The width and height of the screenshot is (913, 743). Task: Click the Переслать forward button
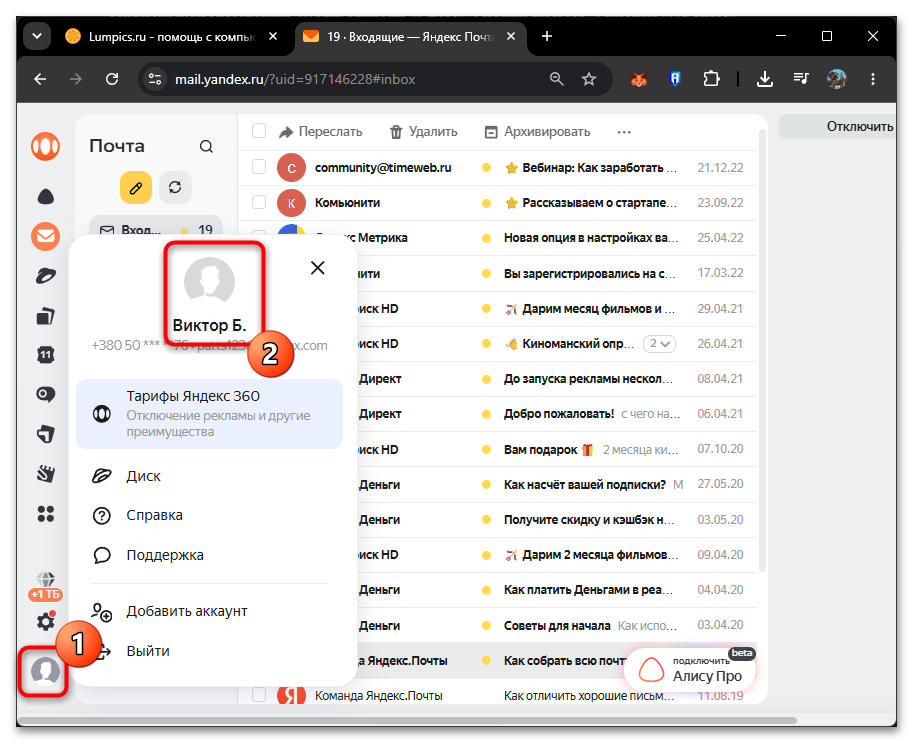(321, 132)
